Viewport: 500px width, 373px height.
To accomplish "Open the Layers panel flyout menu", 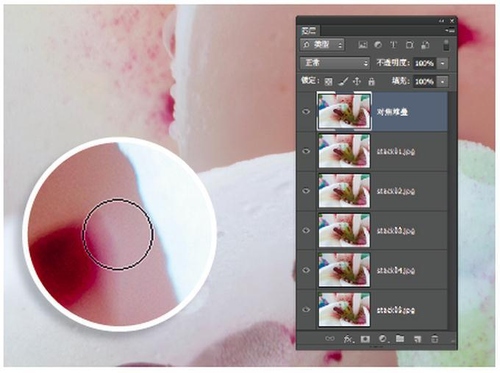I will tap(450, 30).
